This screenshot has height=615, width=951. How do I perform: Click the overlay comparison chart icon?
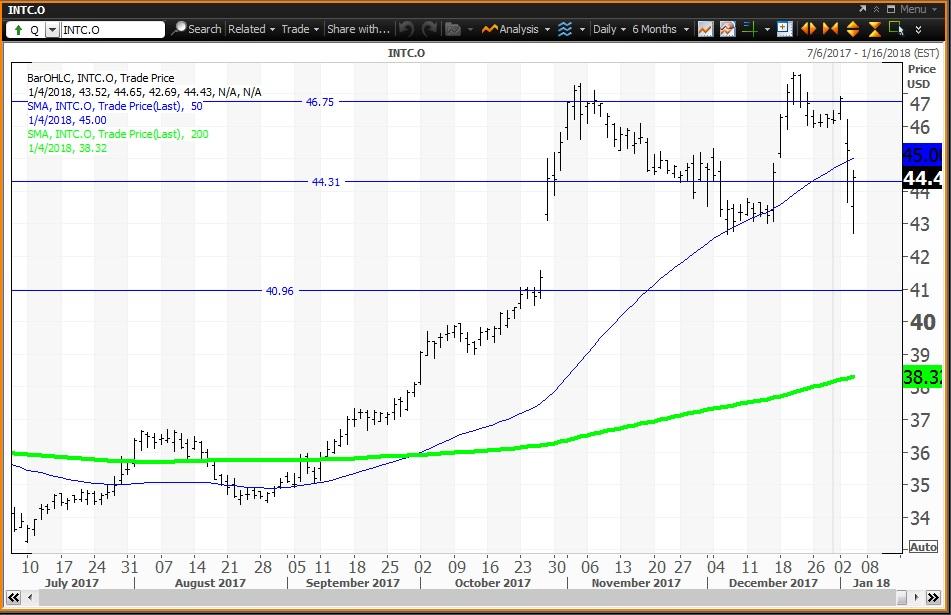click(x=727, y=29)
